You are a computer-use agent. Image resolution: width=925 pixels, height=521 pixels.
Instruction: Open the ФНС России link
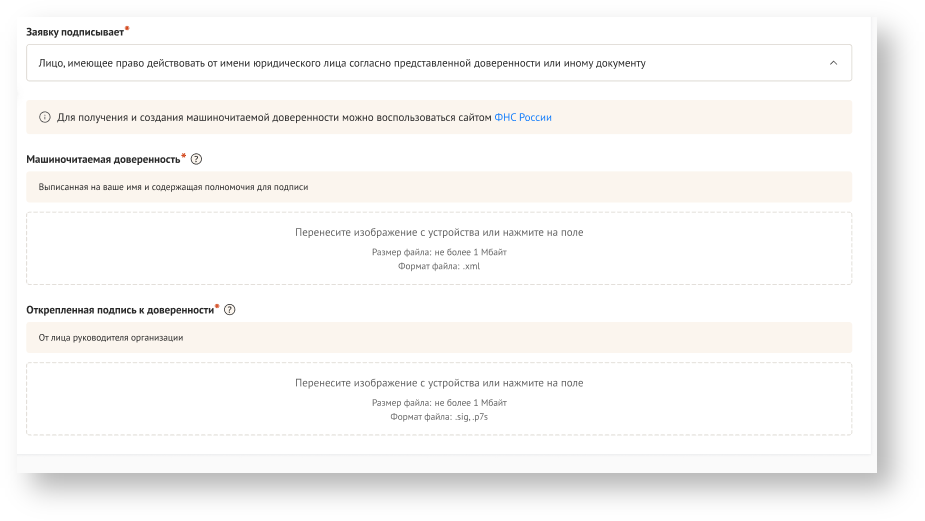click(x=523, y=118)
